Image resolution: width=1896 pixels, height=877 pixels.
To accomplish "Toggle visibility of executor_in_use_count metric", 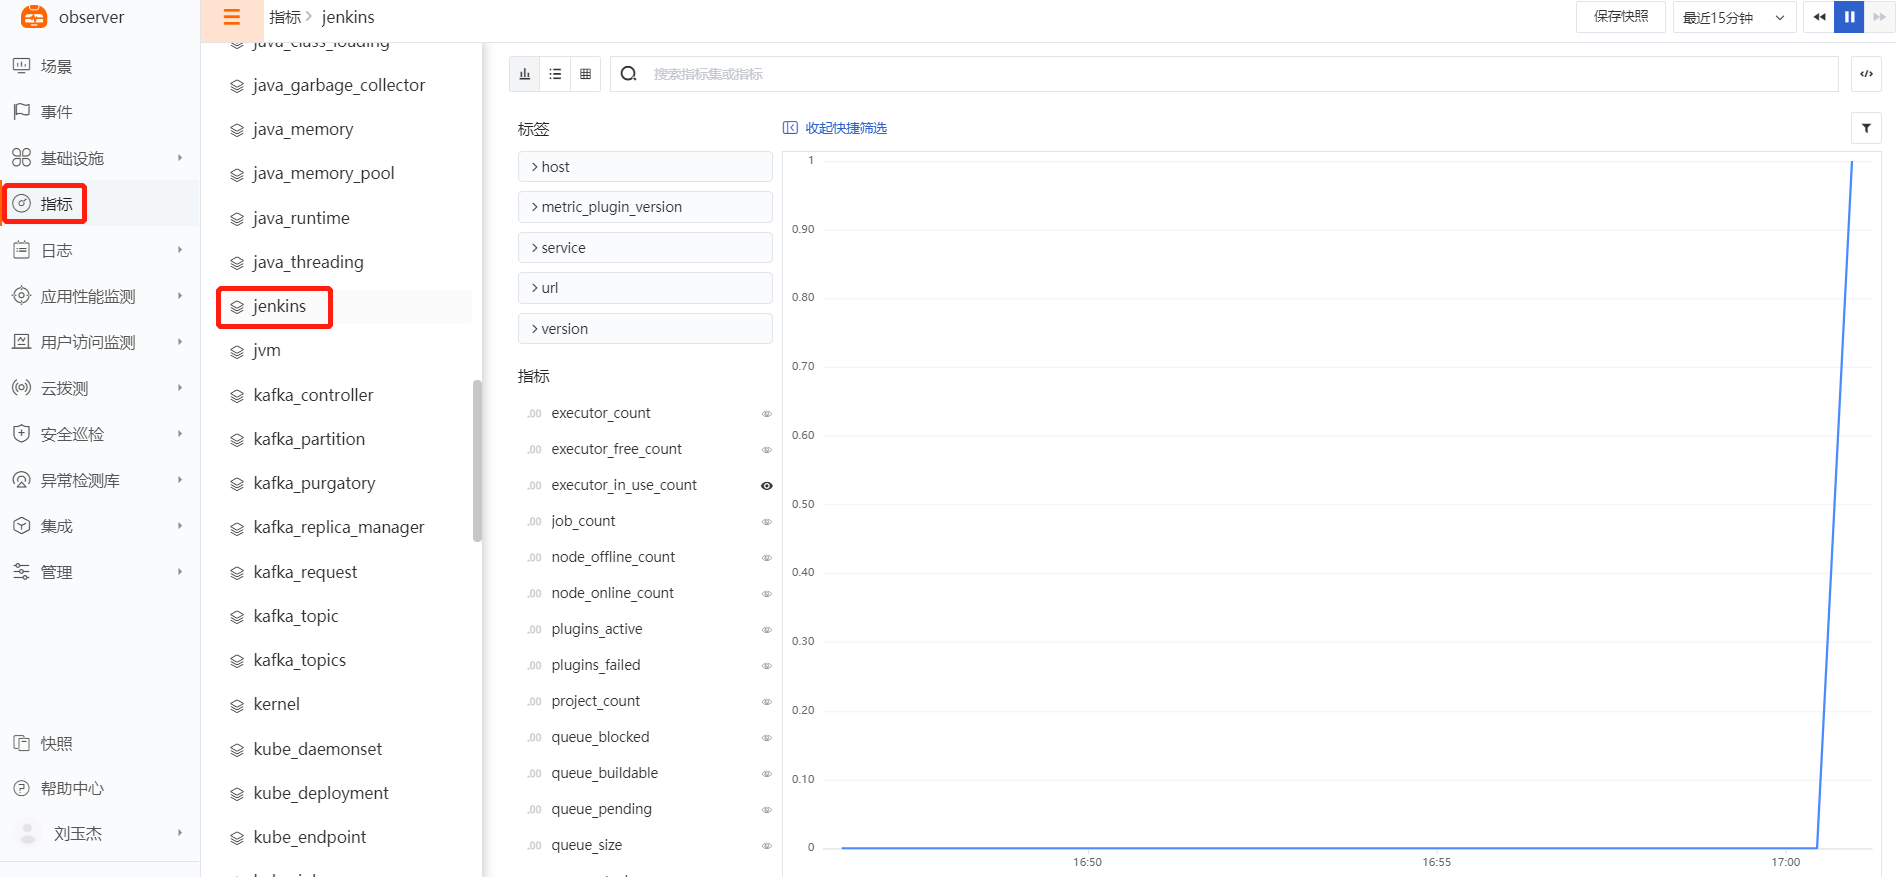I will pyautogui.click(x=767, y=486).
